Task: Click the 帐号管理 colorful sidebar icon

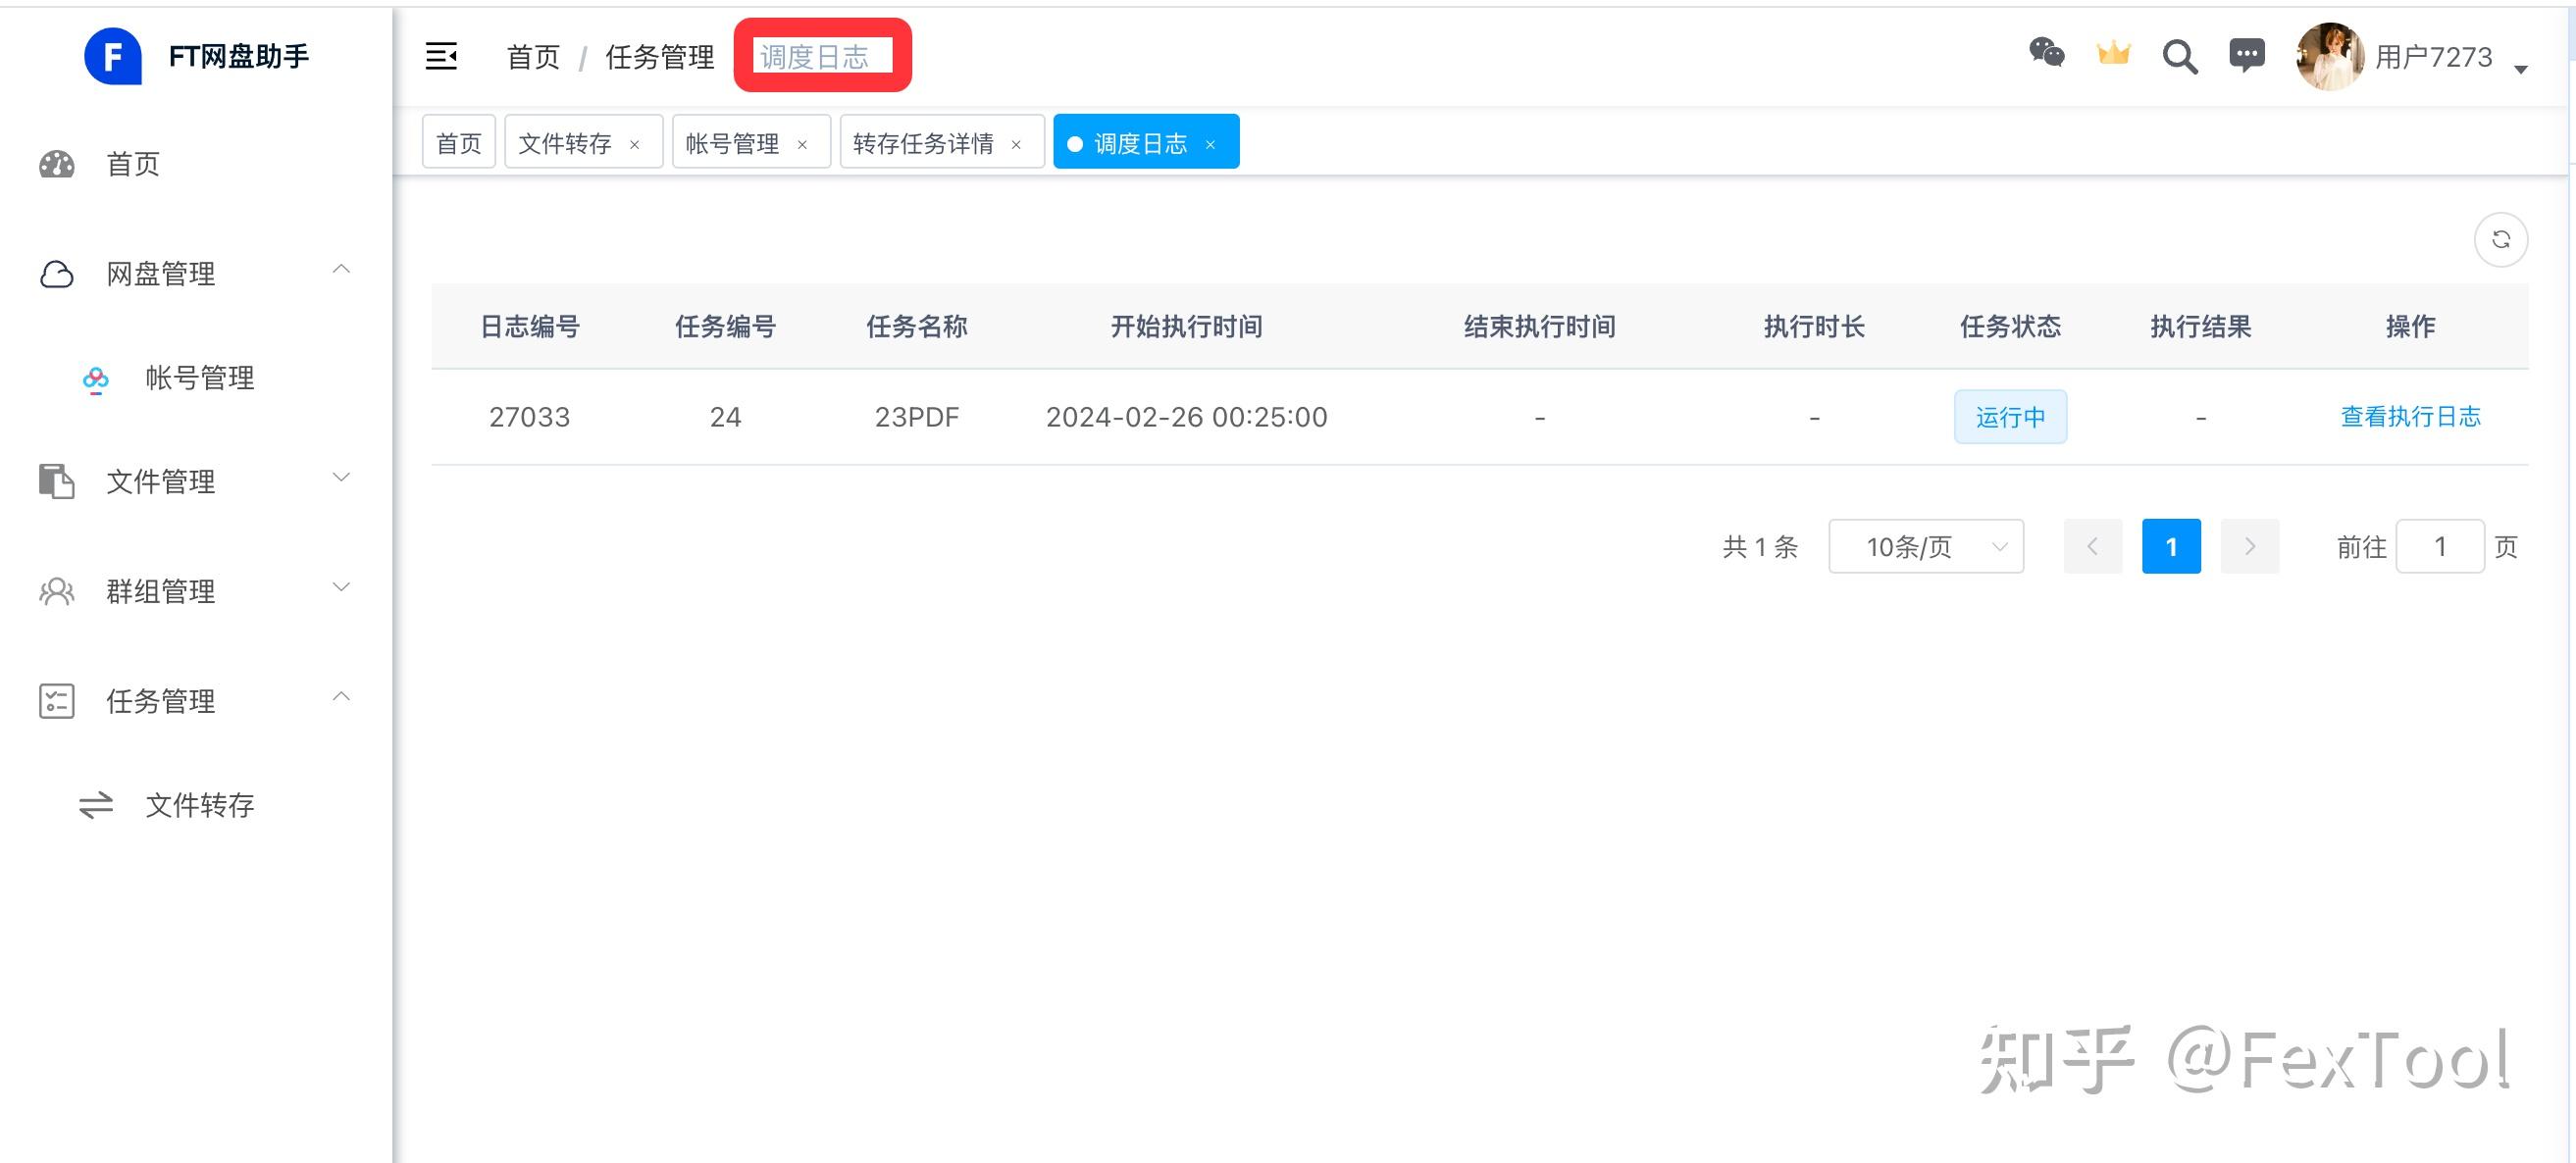Action: (96, 379)
